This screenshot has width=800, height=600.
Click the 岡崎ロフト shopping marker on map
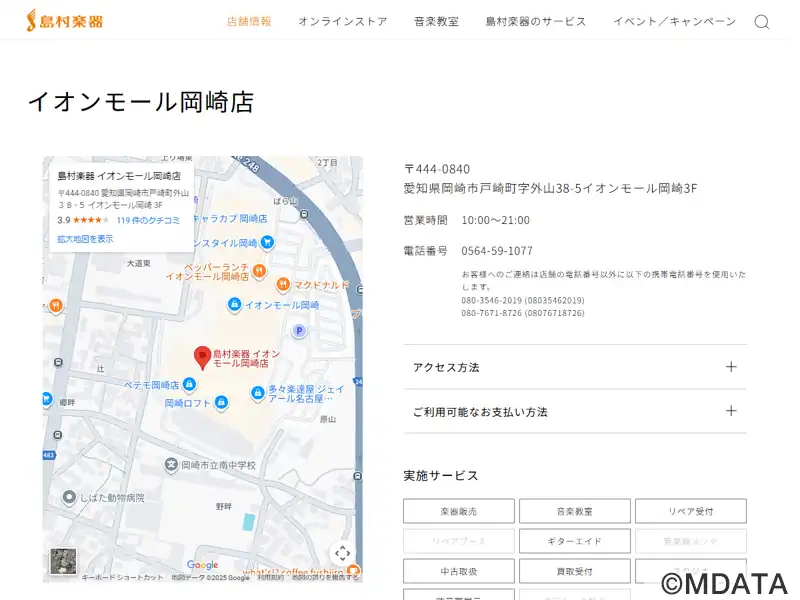(x=221, y=403)
